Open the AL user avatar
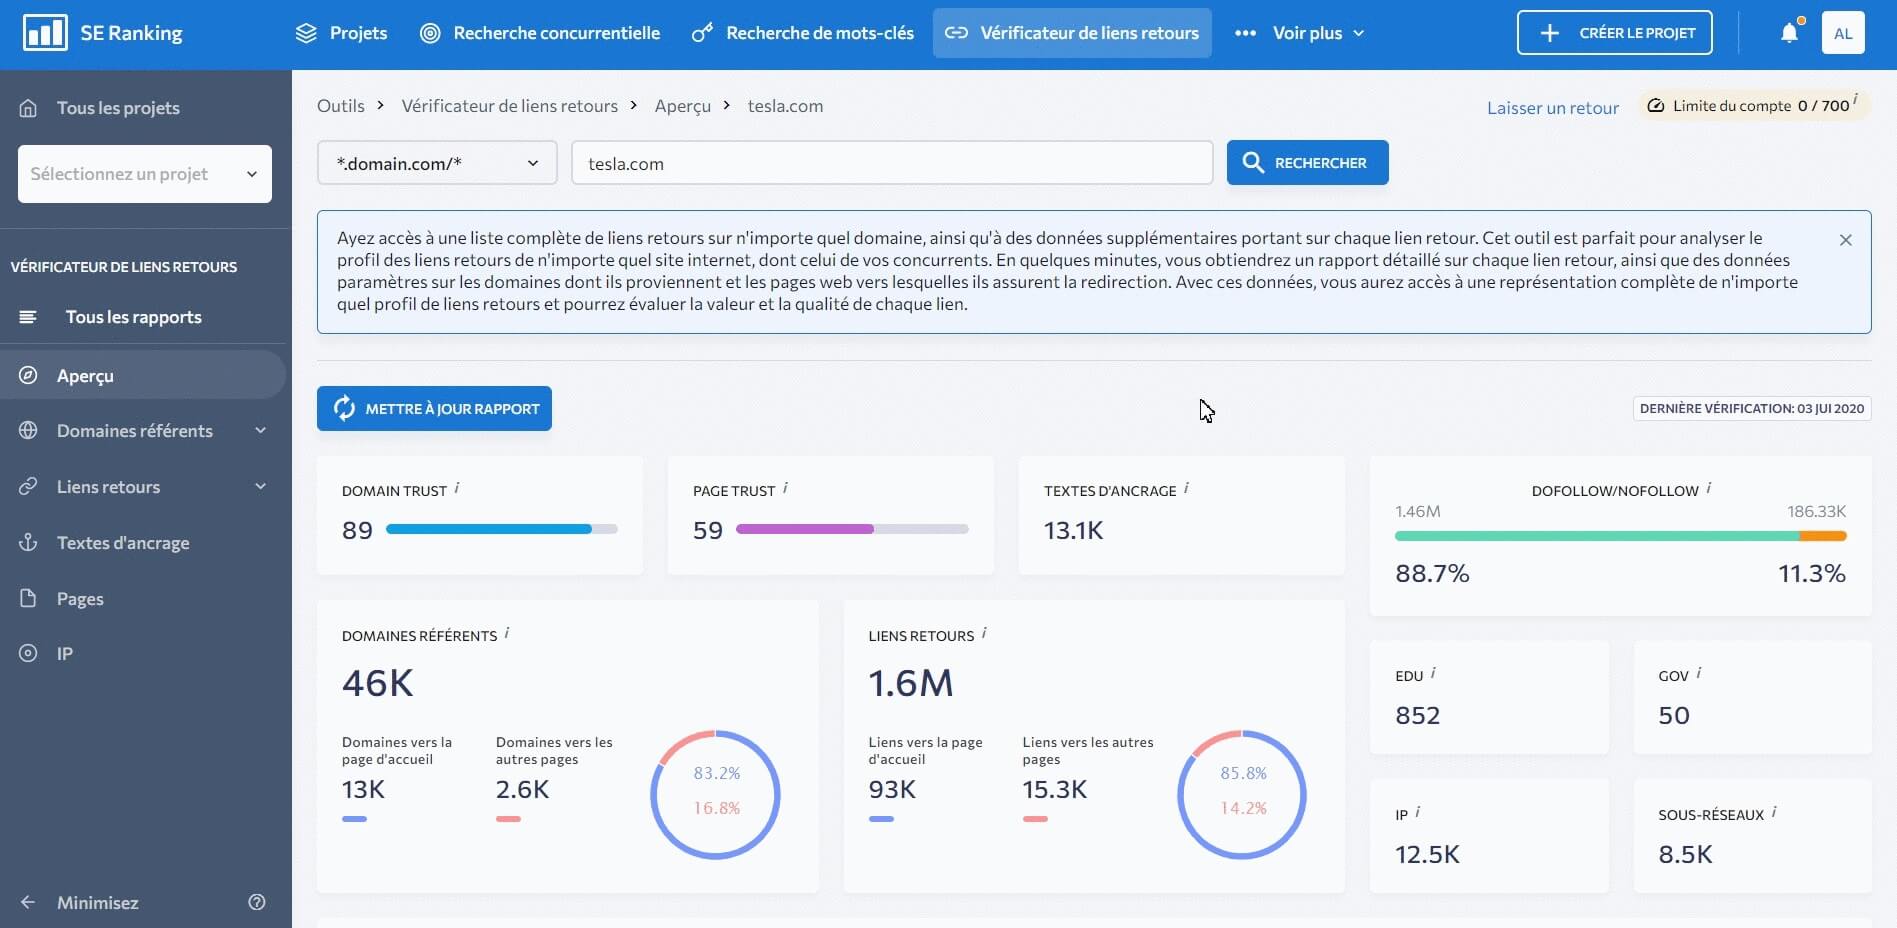 point(1843,33)
